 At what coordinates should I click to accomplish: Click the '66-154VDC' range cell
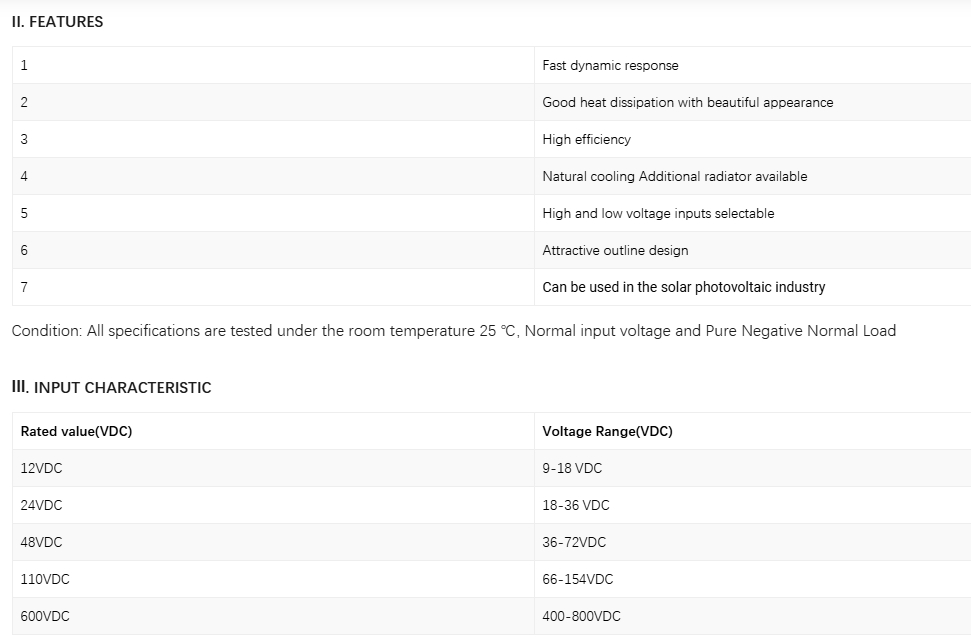click(x=752, y=580)
